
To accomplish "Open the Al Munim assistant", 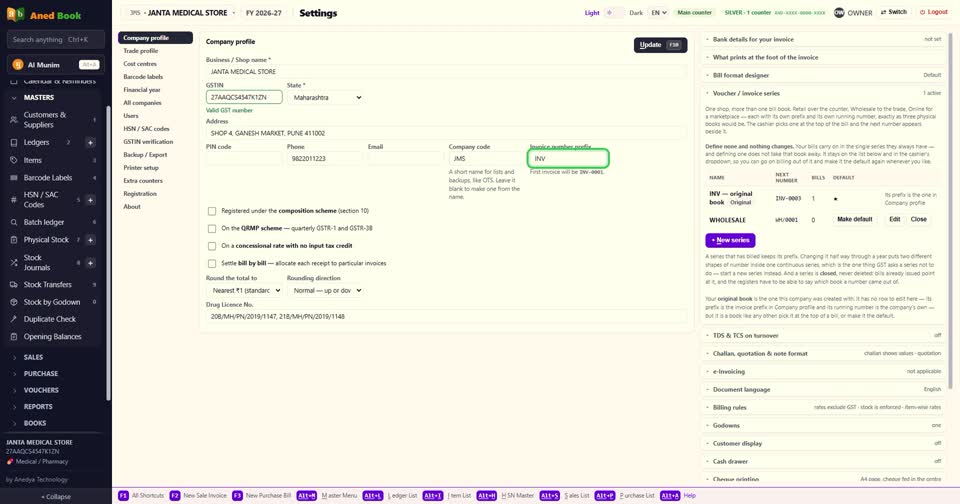I will click(56, 64).
